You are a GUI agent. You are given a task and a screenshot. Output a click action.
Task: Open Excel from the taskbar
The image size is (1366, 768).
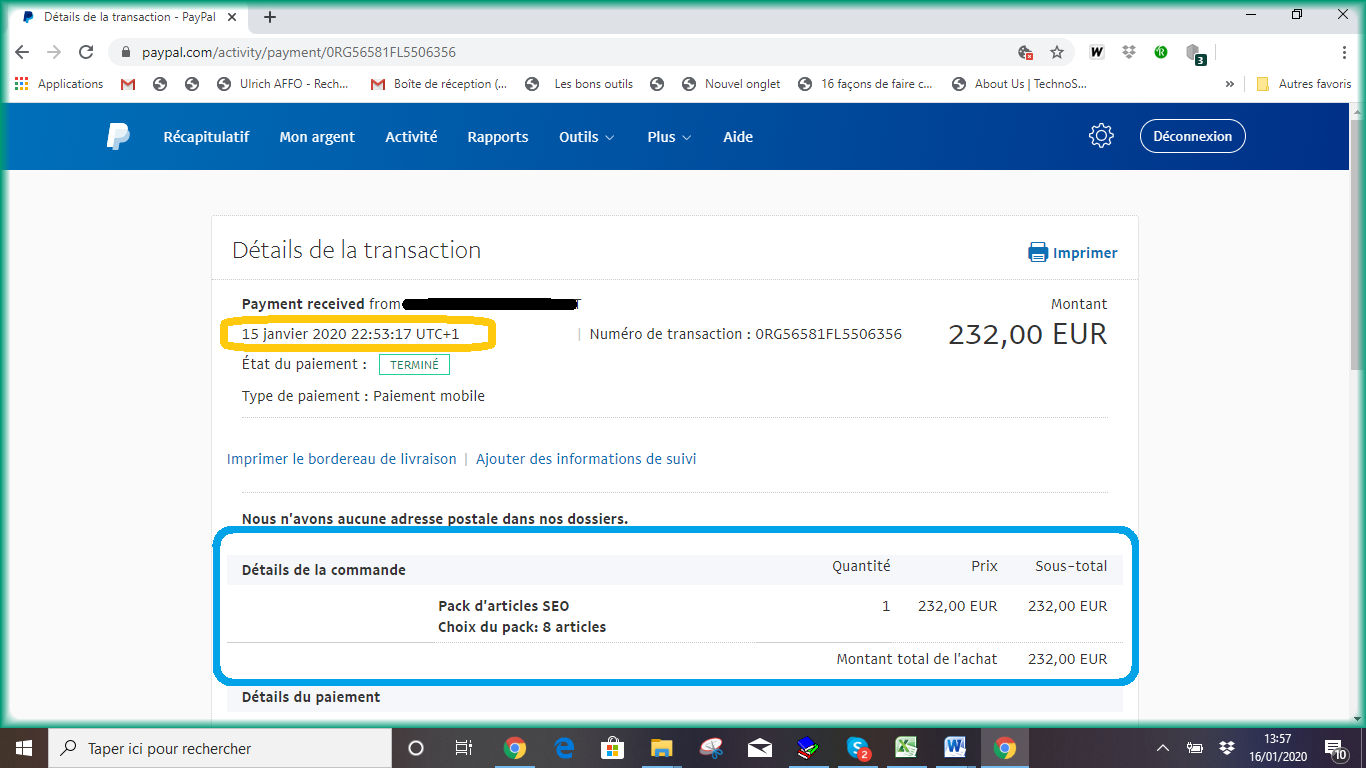click(x=906, y=748)
